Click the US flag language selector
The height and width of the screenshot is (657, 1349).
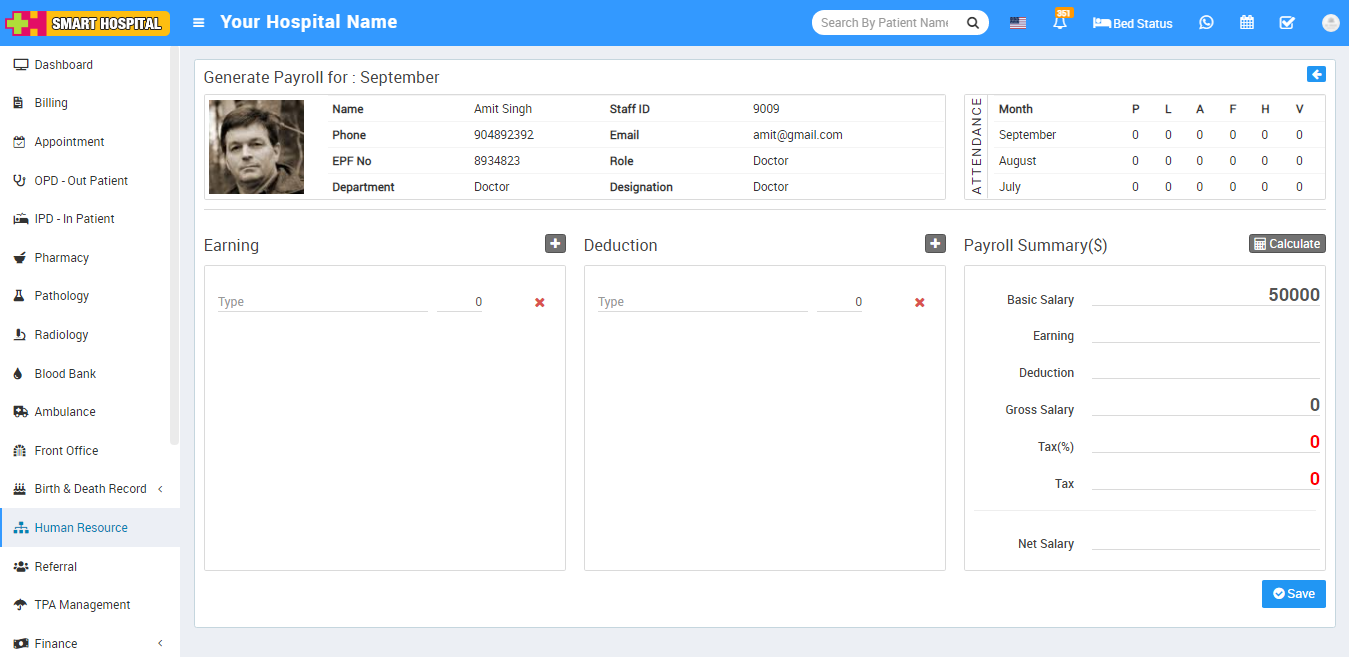(x=1017, y=22)
